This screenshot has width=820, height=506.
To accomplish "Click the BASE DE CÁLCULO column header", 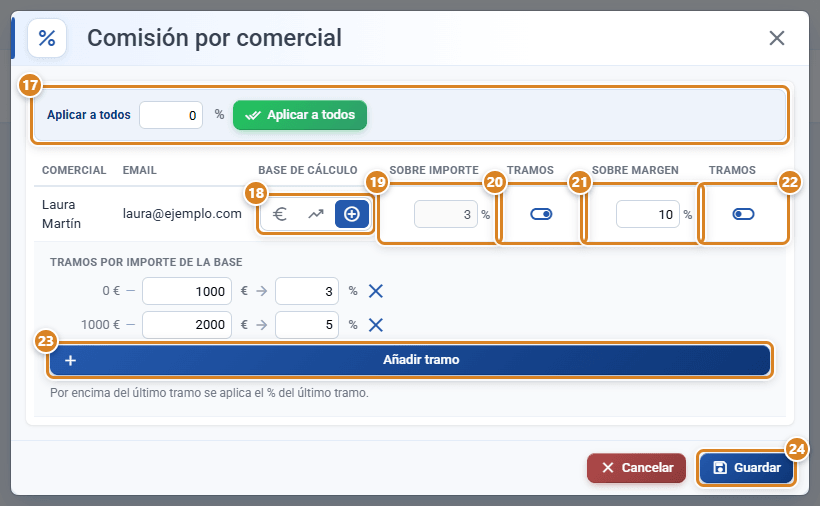I will pos(308,170).
